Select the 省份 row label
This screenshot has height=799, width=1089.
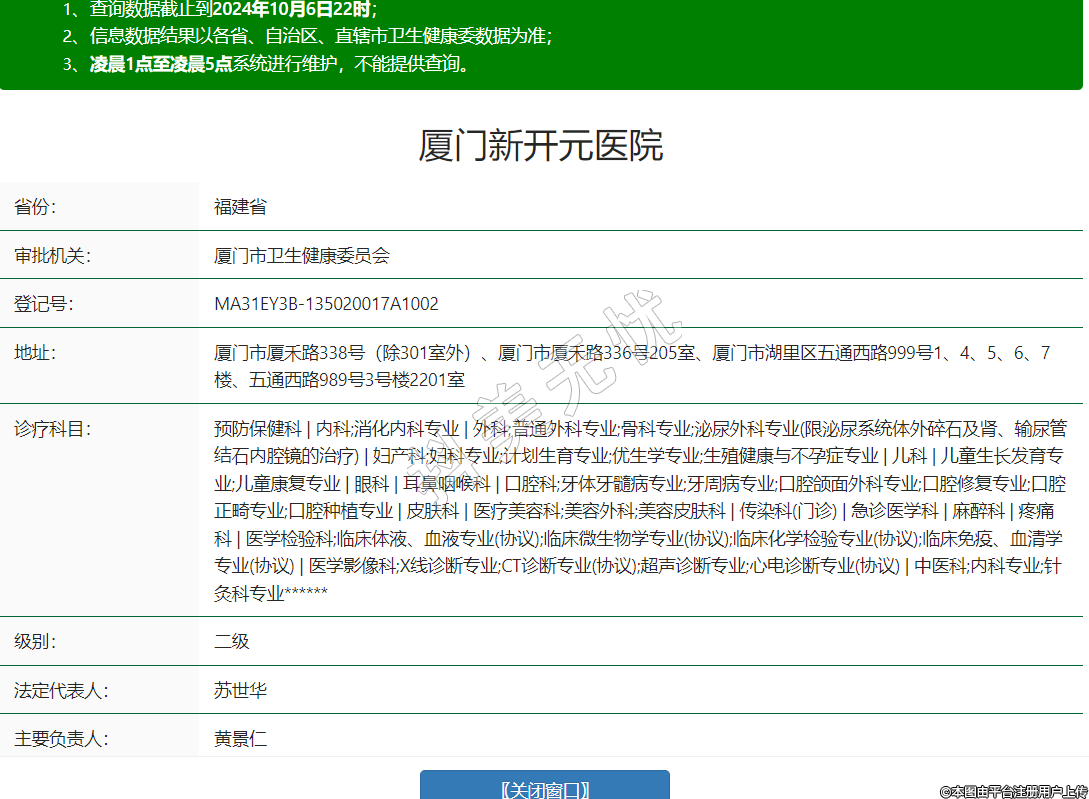[35, 207]
